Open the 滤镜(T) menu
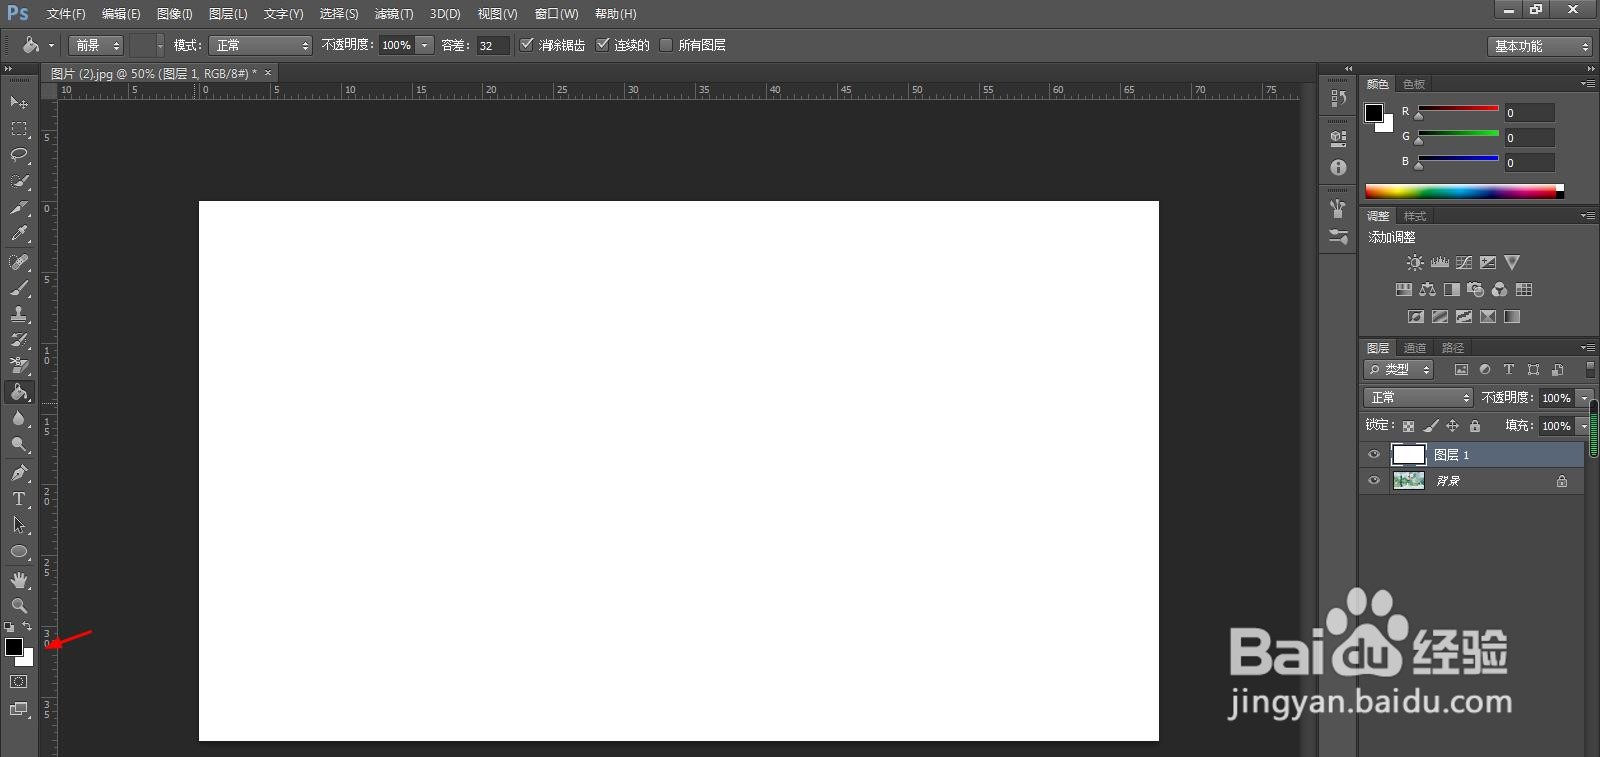Image resolution: width=1600 pixels, height=757 pixels. [x=394, y=14]
